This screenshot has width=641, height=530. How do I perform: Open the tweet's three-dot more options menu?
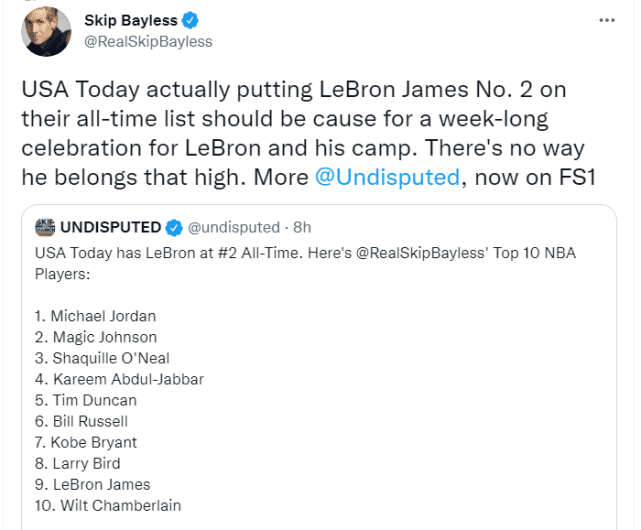pos(606,20)
